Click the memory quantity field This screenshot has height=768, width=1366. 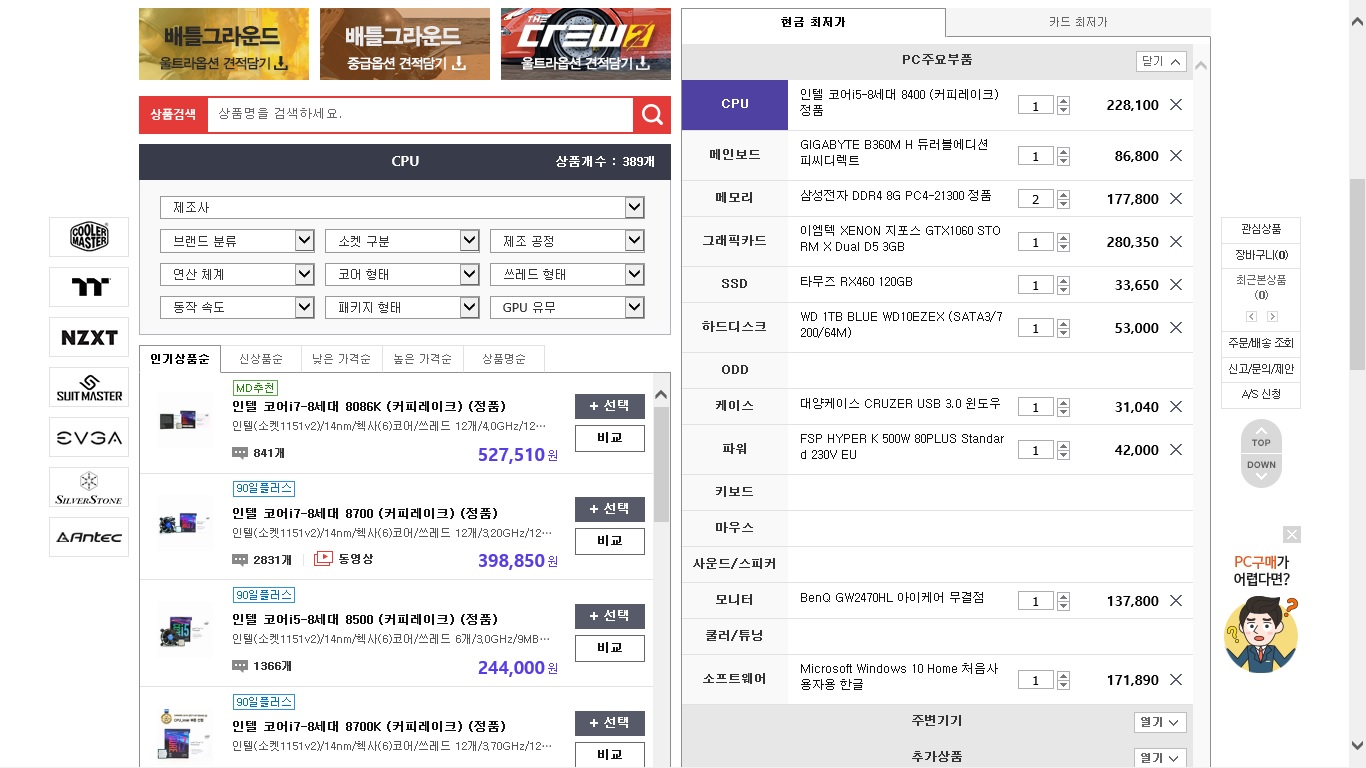pyautogui.click(x=1035, y=199)
